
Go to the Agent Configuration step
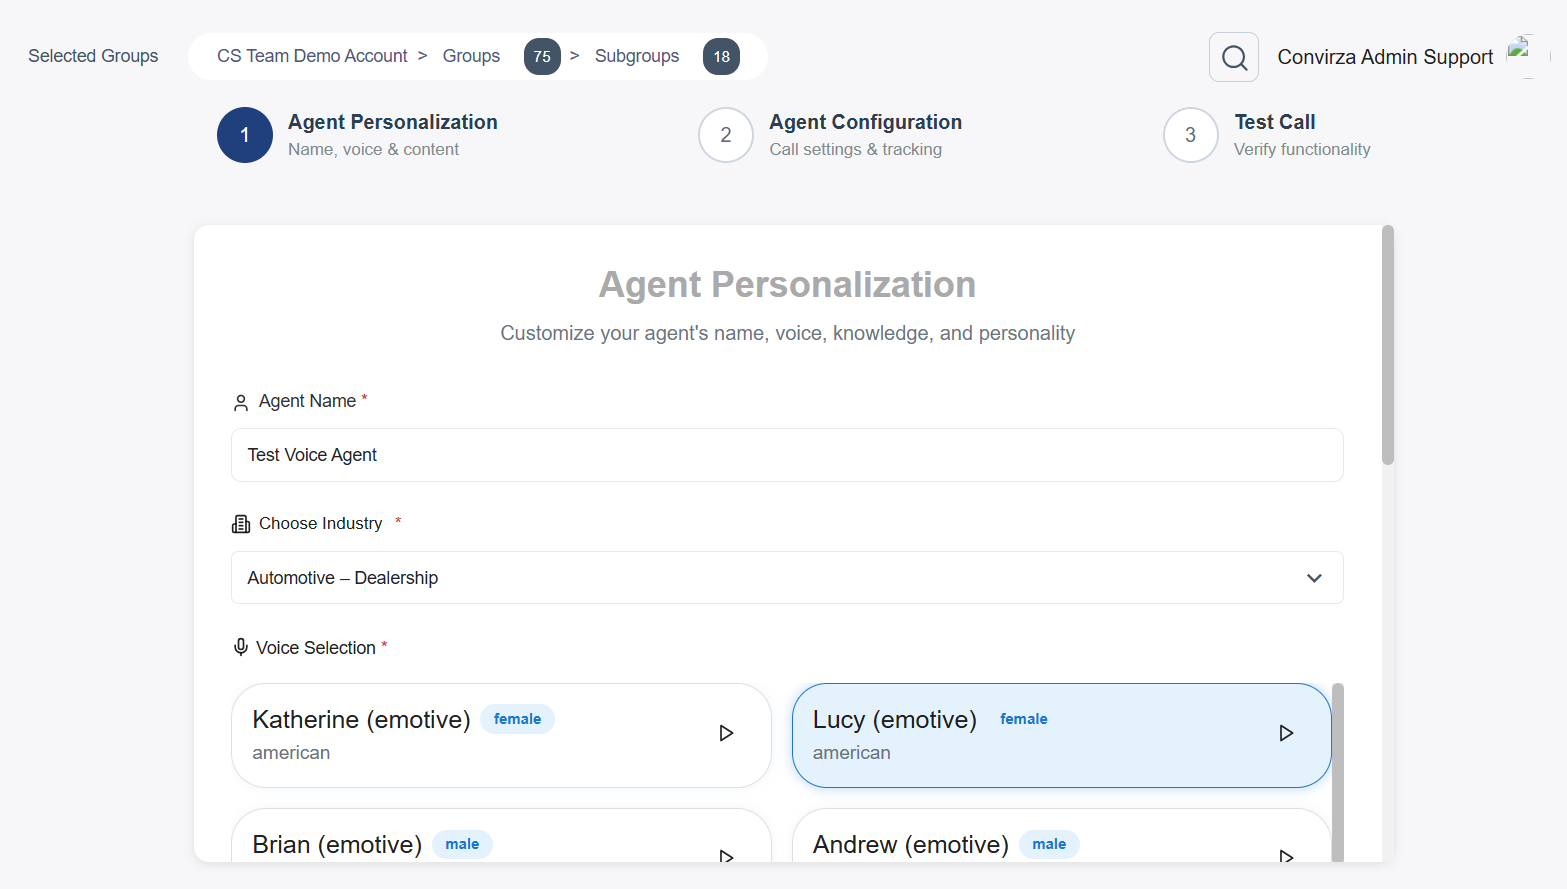coord(865,123)
